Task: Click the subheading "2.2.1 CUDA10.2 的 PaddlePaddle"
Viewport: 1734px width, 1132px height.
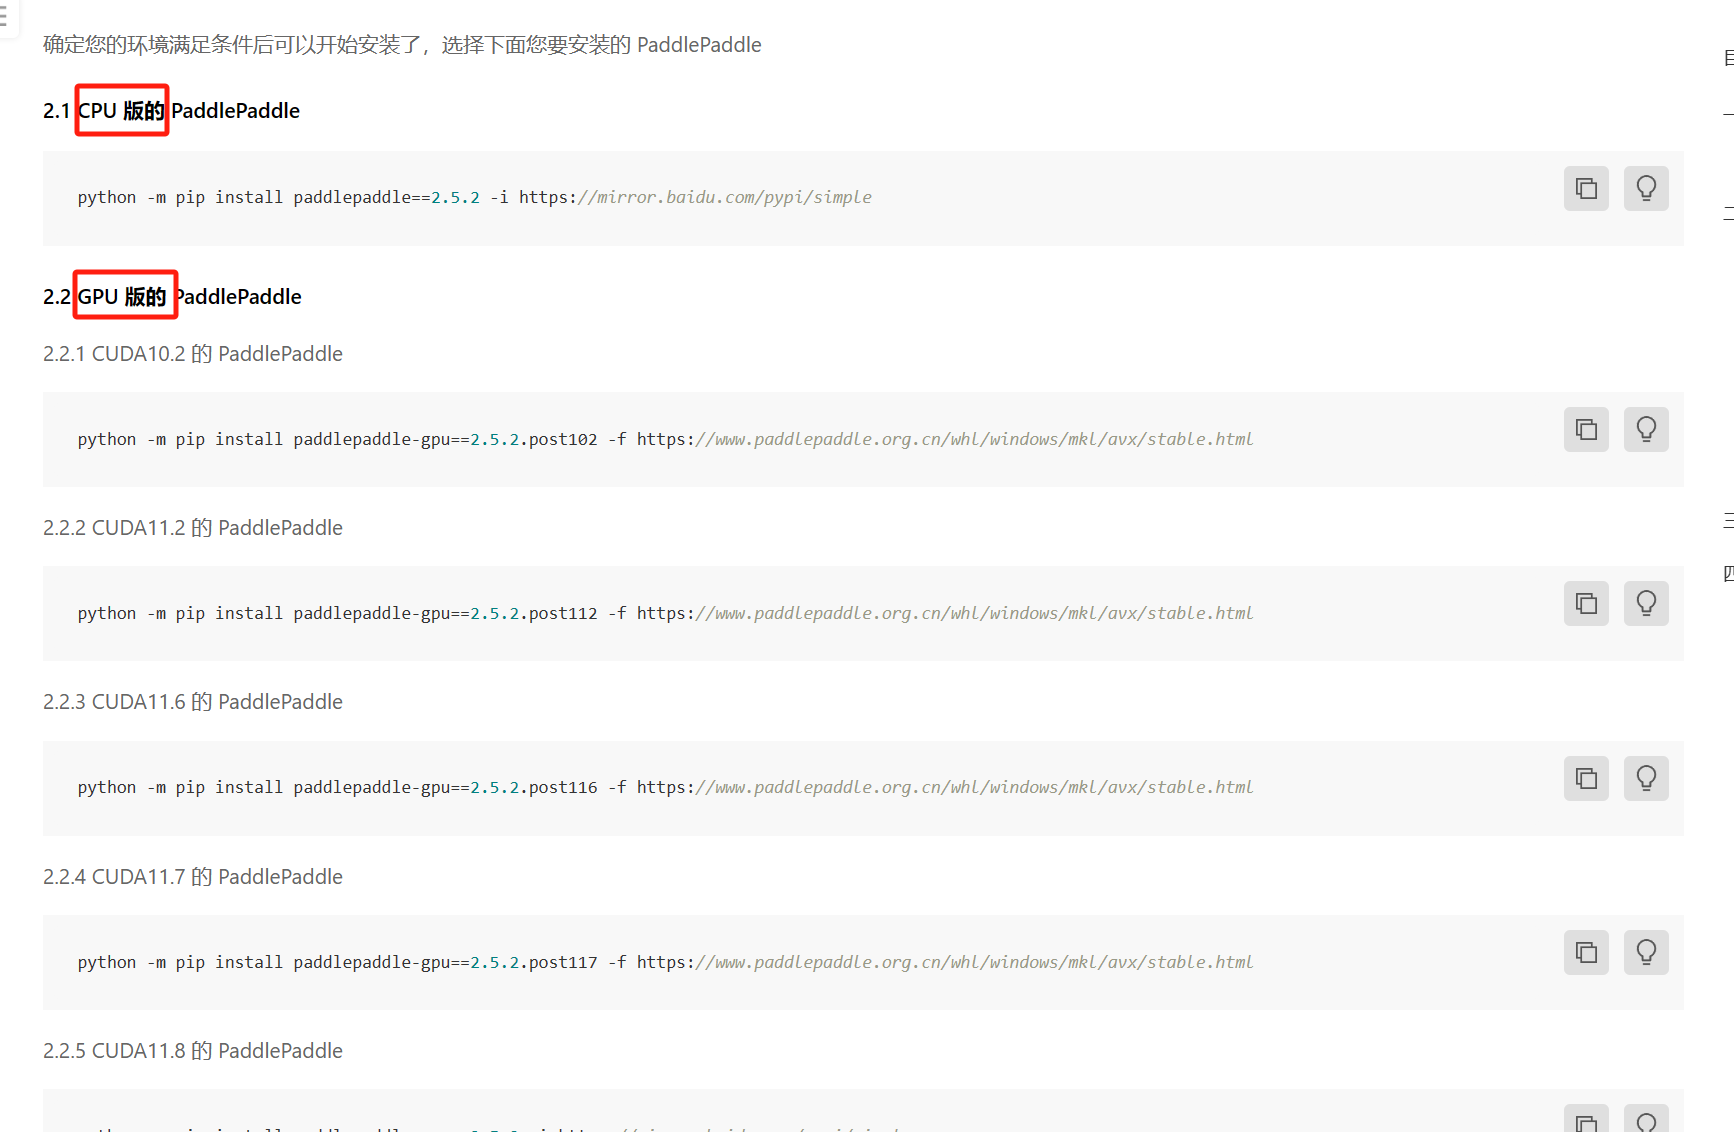Action: (x=193, y=354)
